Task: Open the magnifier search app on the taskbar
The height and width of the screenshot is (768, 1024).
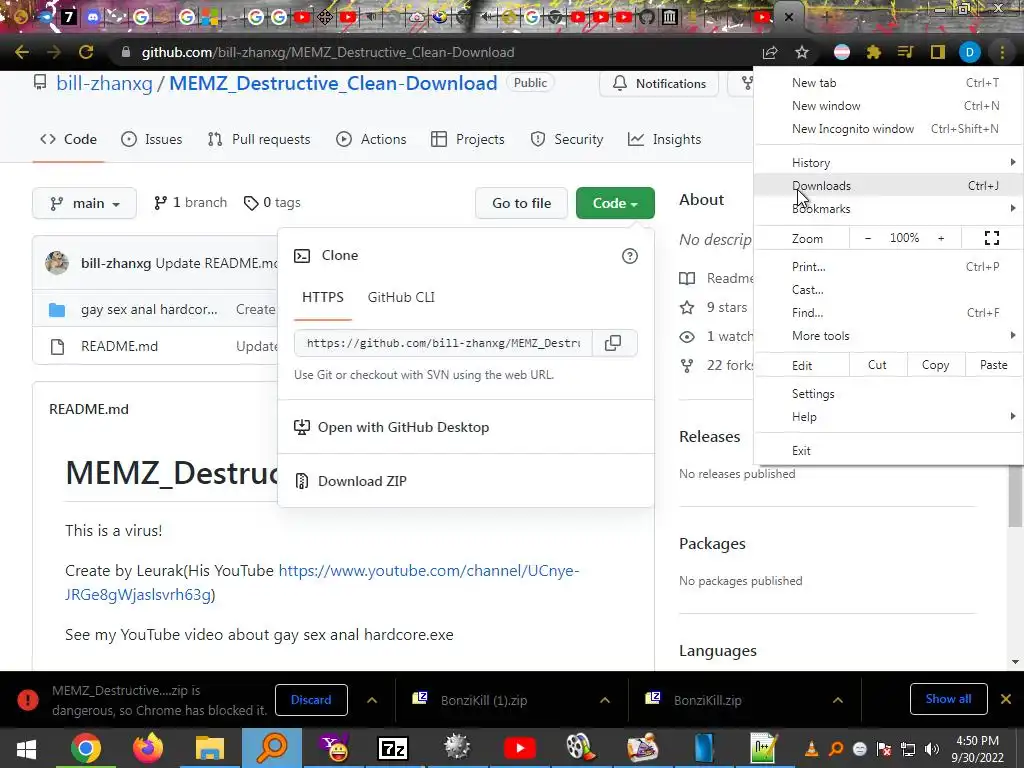Action: [272, 748]
